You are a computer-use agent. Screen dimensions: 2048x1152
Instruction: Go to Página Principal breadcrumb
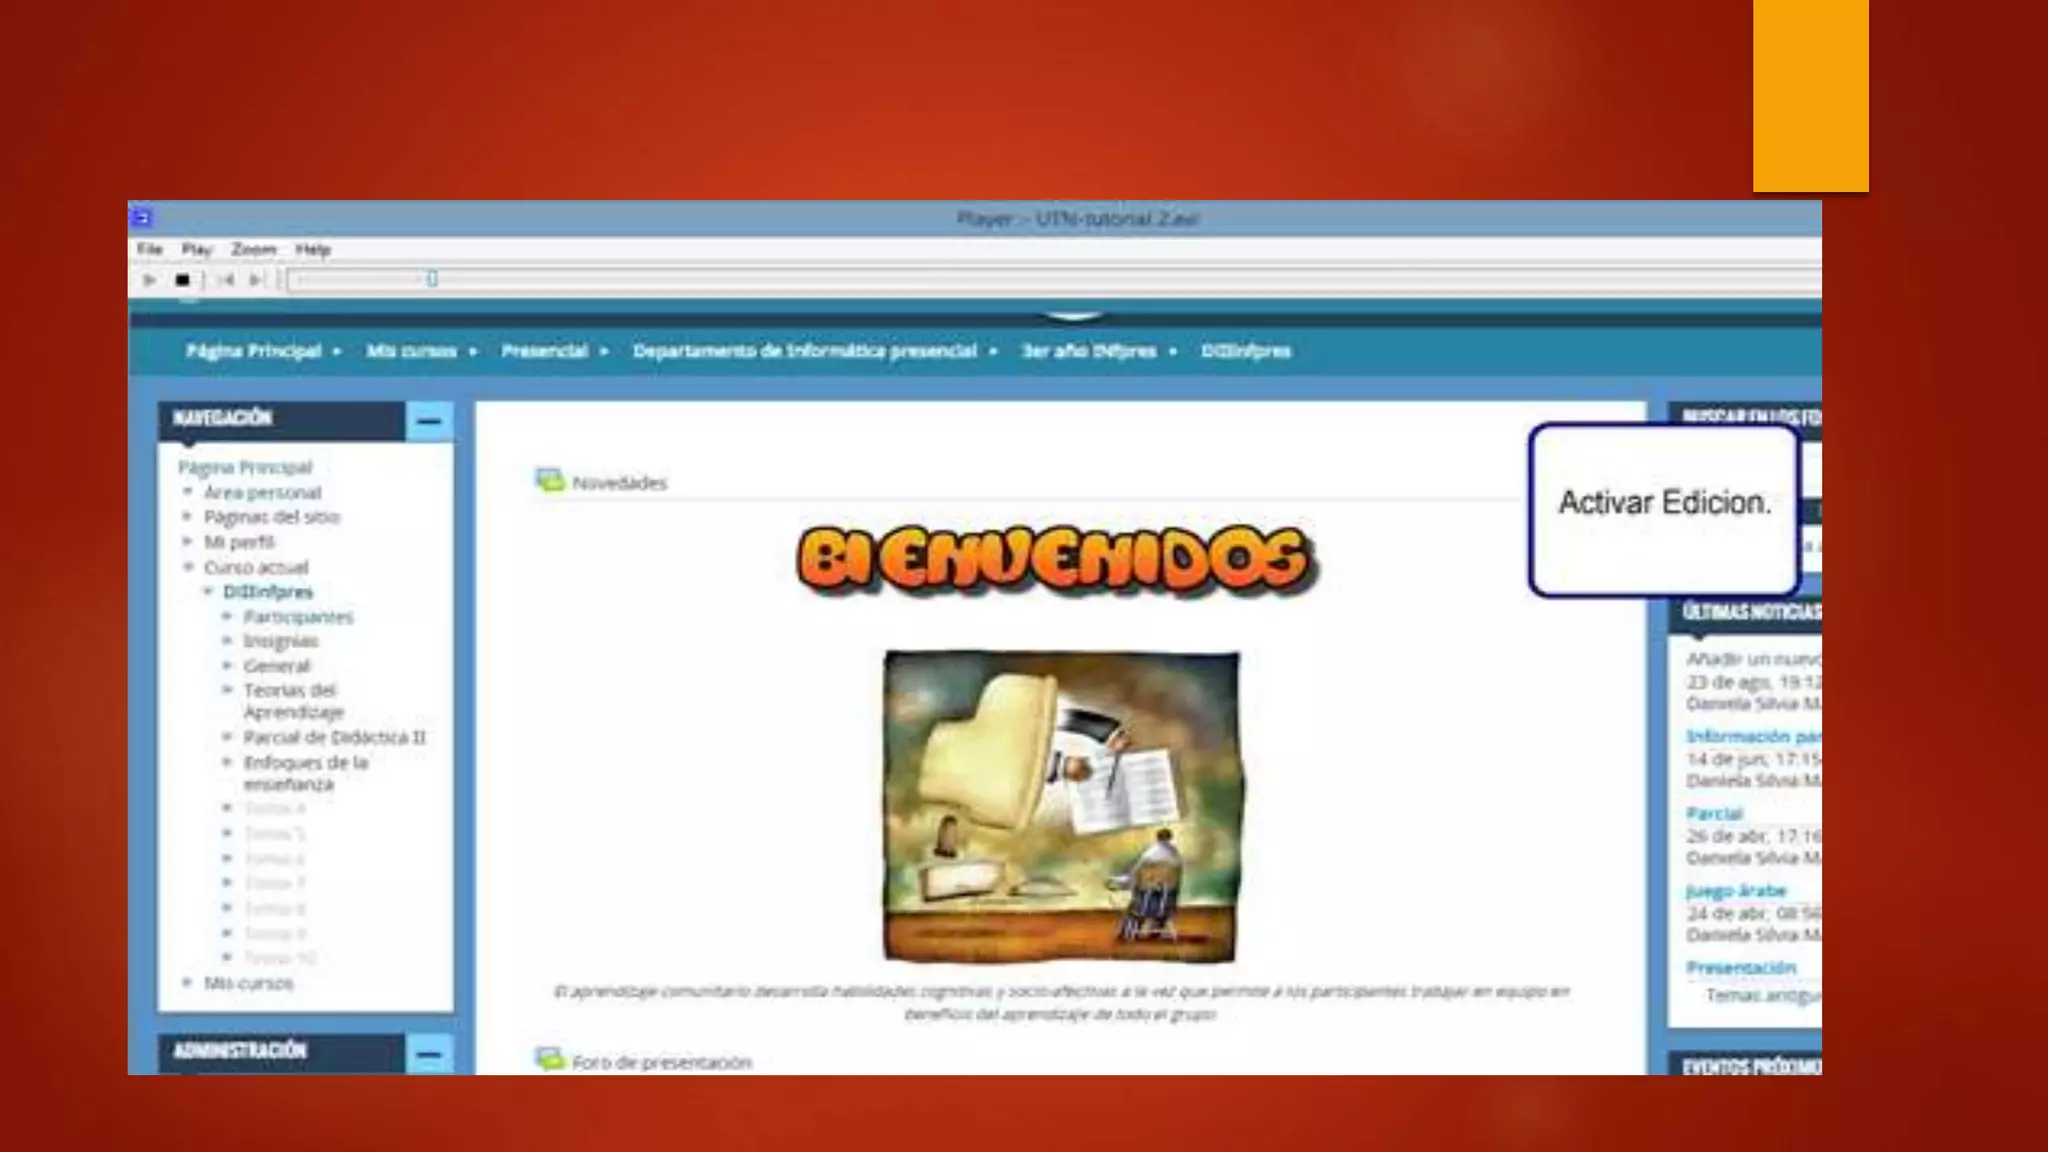pyautogui.click(x=253, y=351)
